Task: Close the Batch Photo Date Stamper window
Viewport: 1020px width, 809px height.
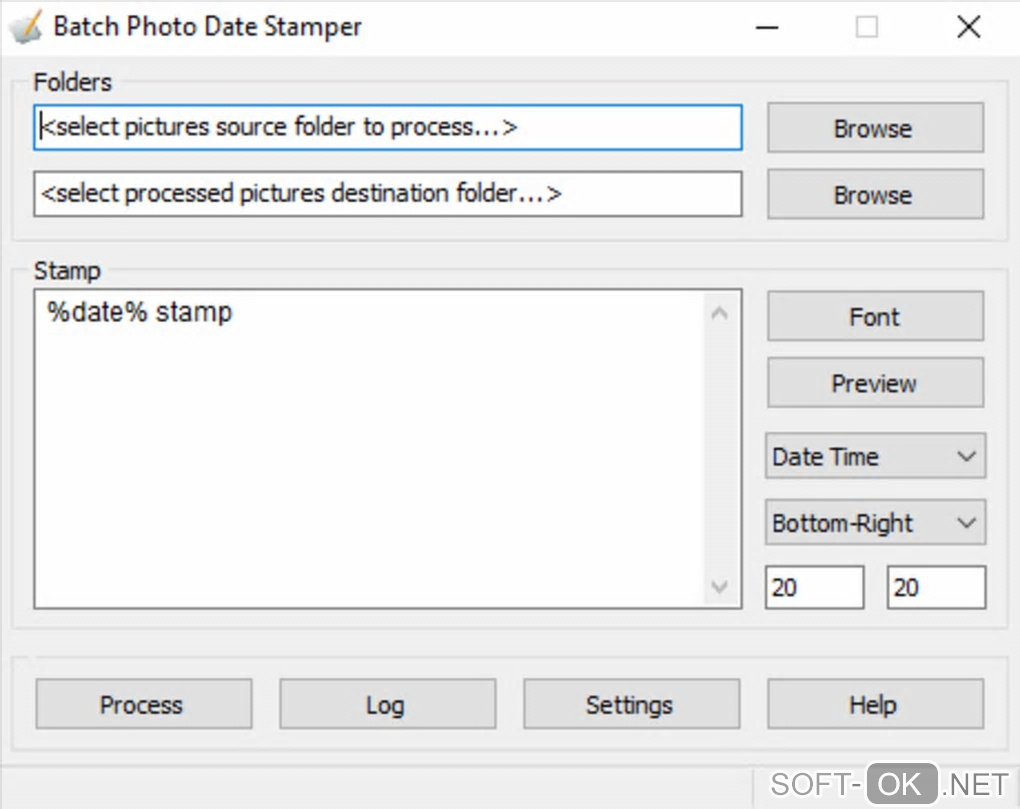Action: 968,28
